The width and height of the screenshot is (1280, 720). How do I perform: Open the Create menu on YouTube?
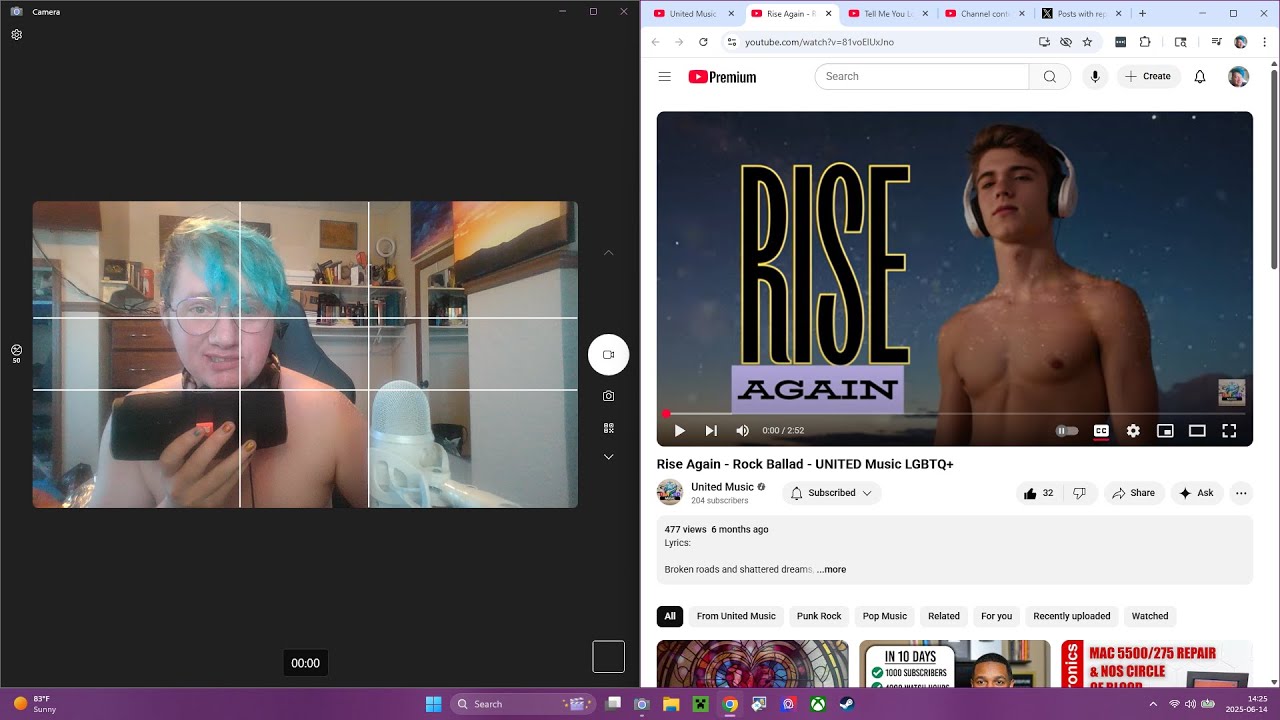click(1148, 77)
